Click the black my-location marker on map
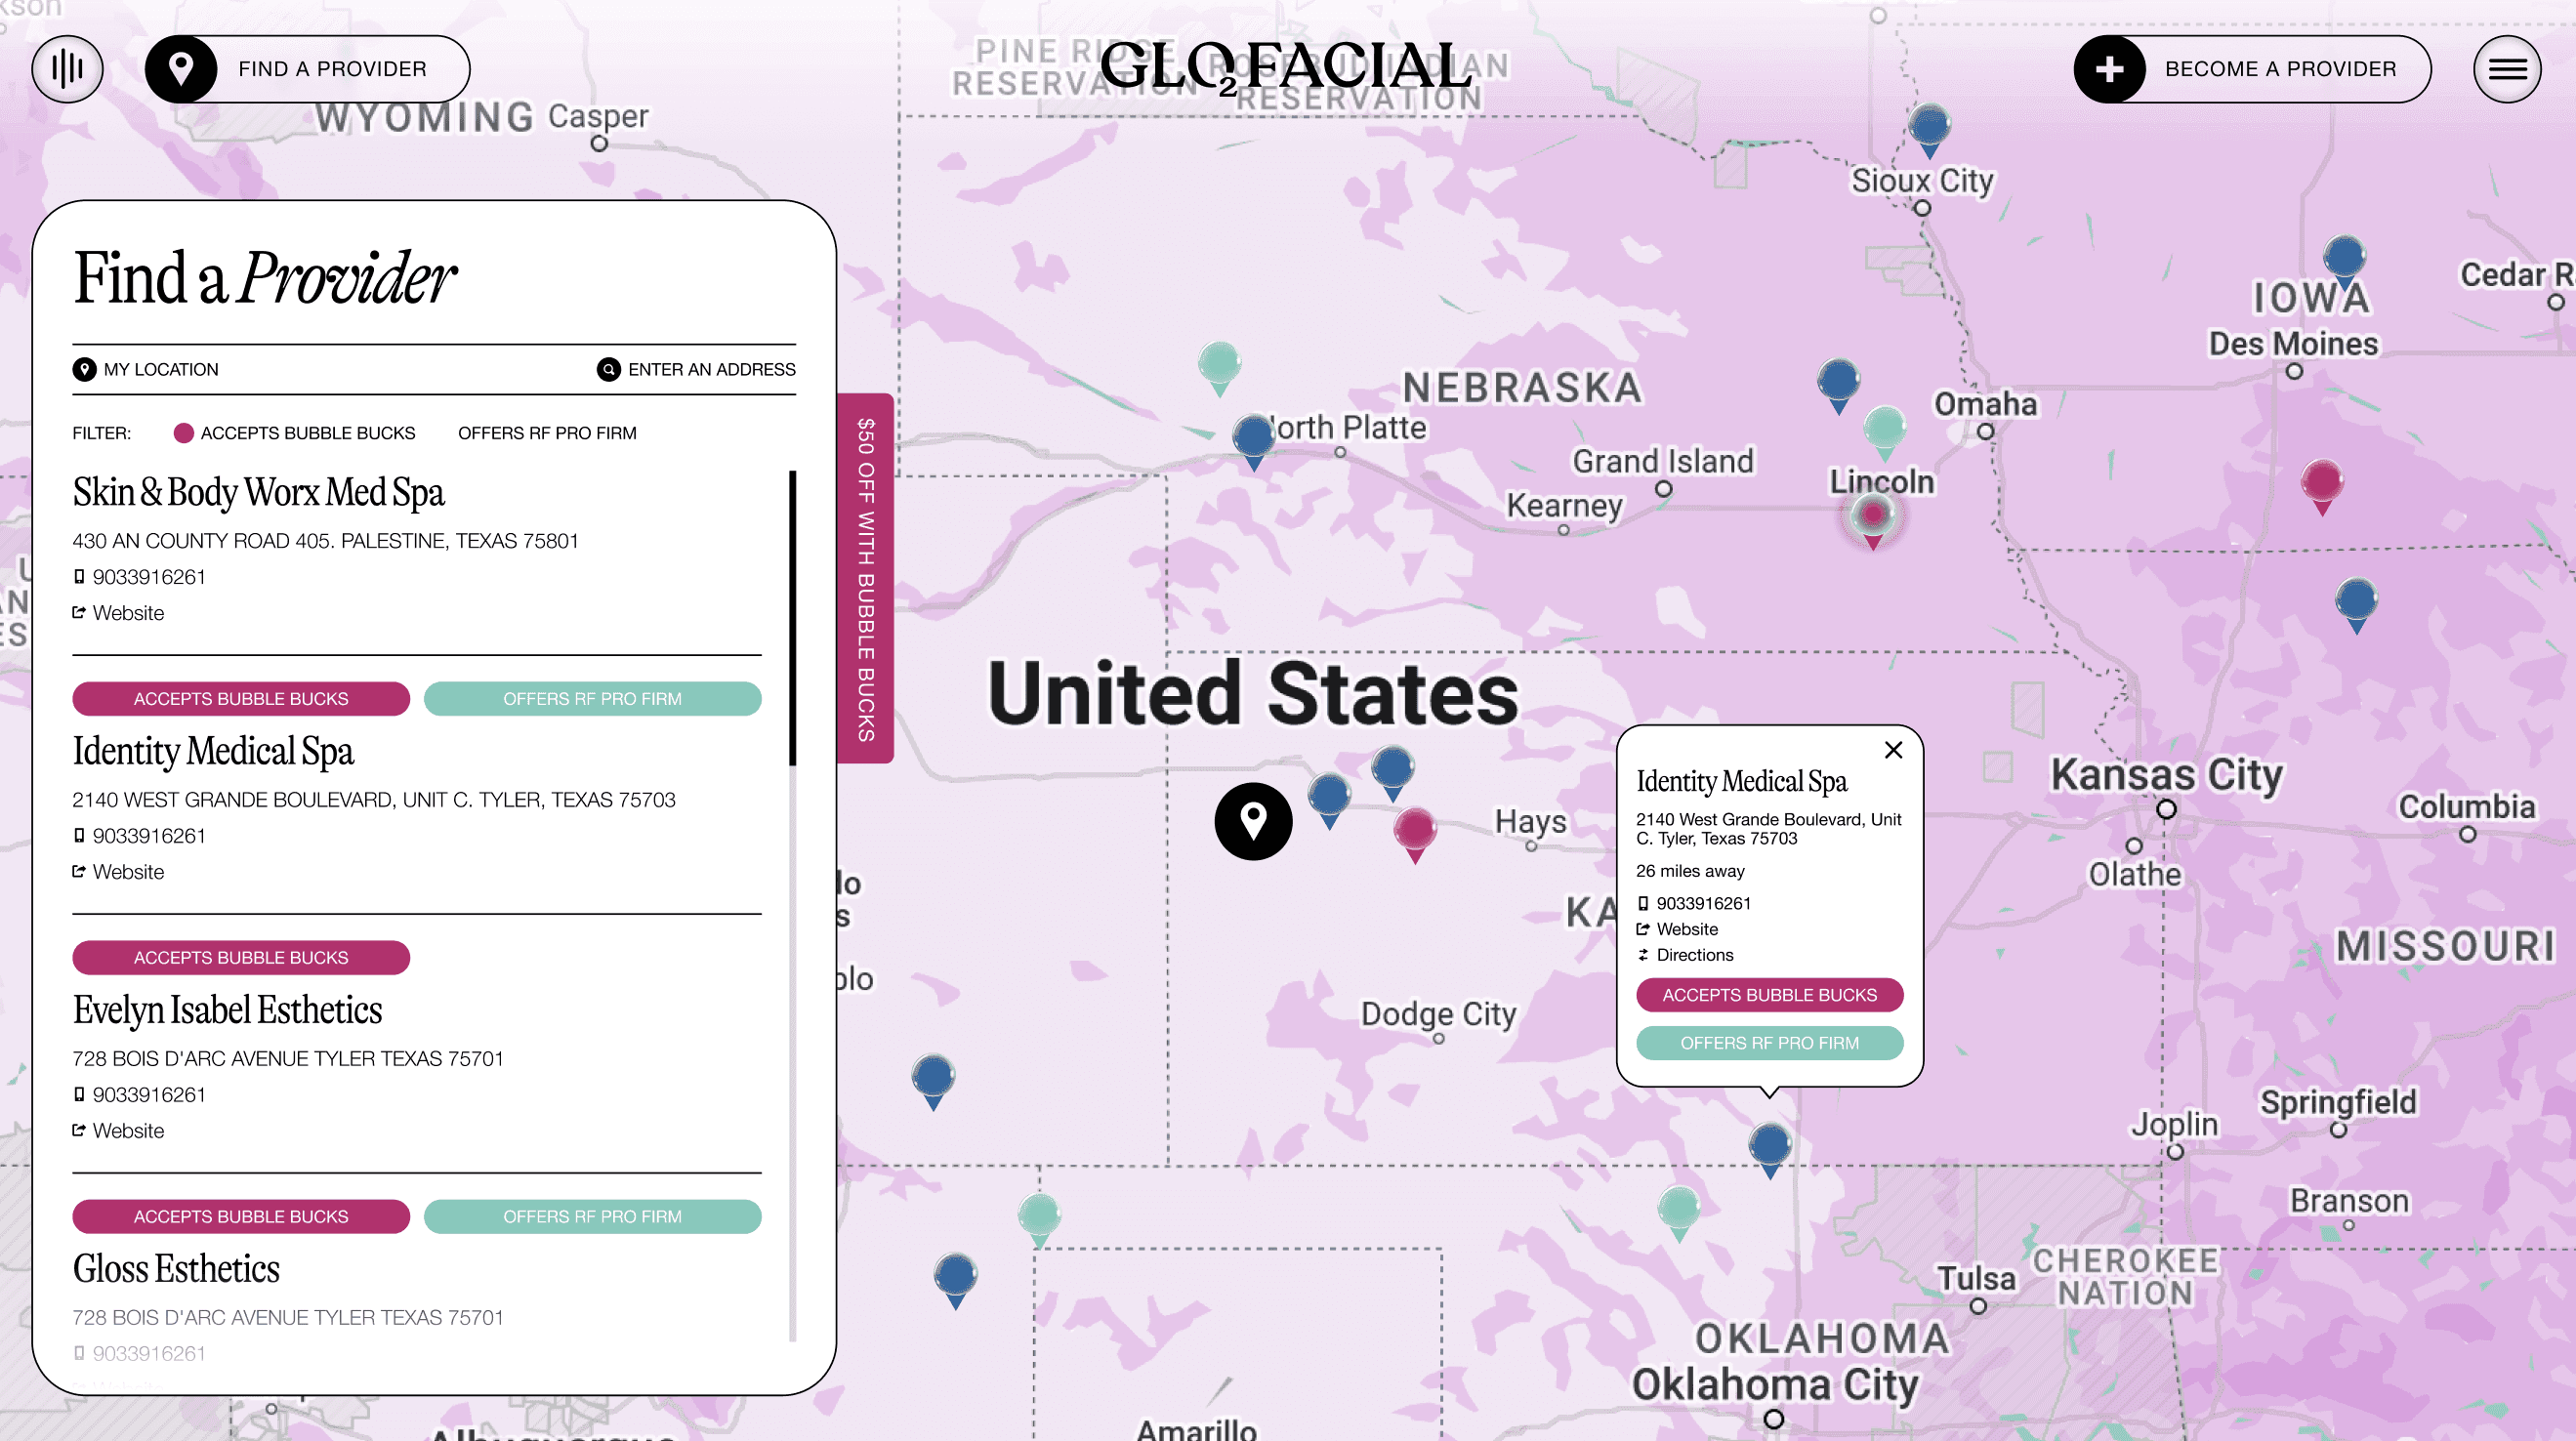This screenshot has width=2576, height=1441. point(1253,821)
